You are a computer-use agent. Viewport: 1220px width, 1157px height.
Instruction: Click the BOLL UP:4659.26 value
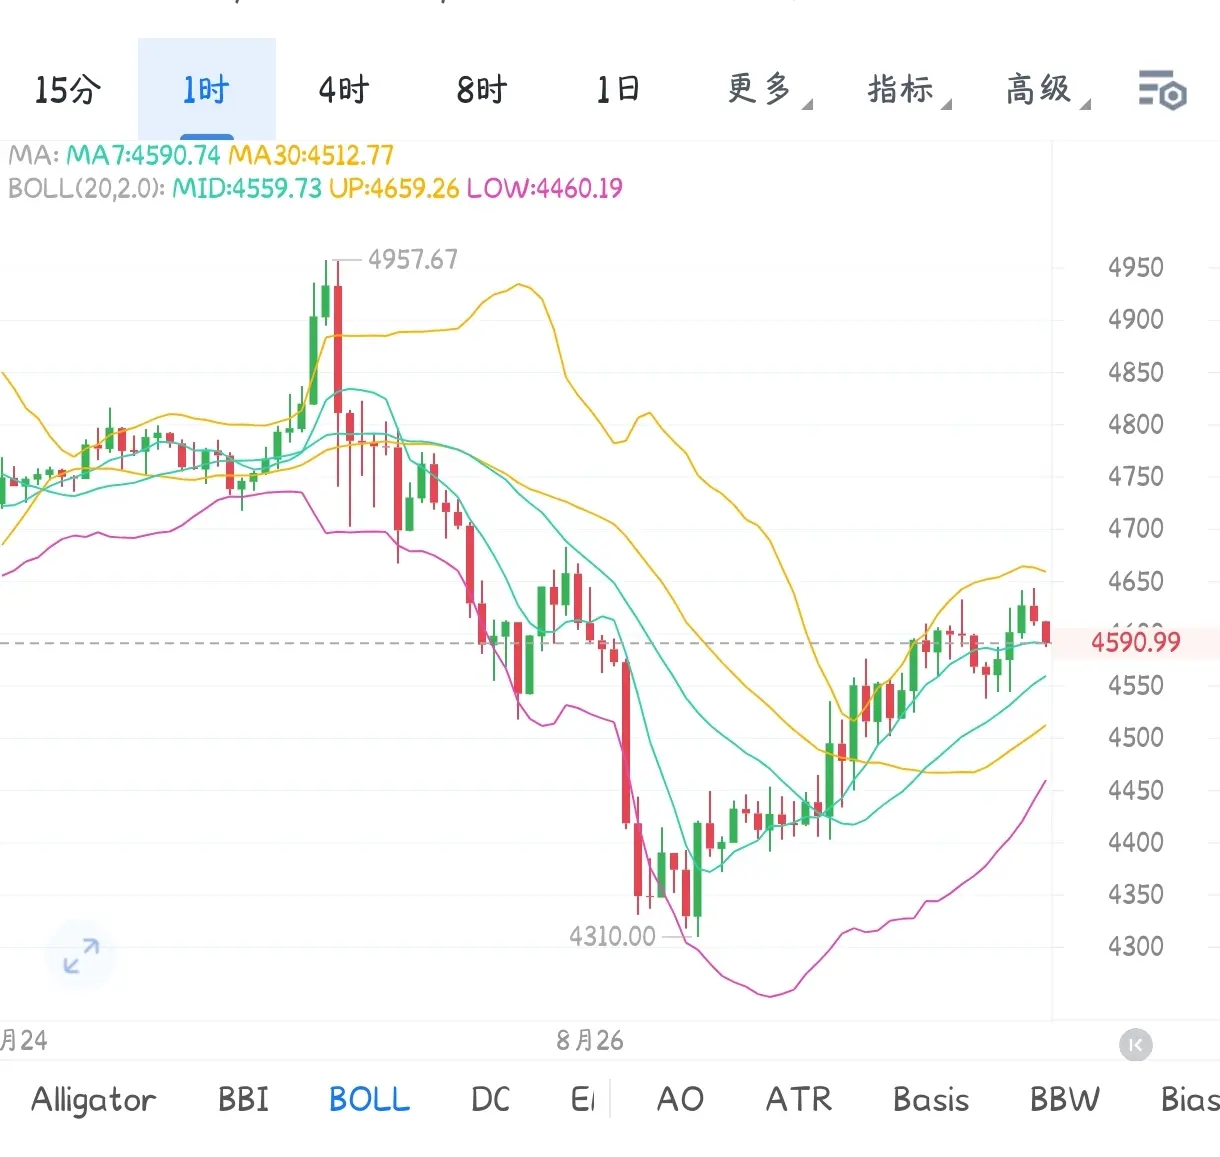pyautogui.click(x=394, y=188)
